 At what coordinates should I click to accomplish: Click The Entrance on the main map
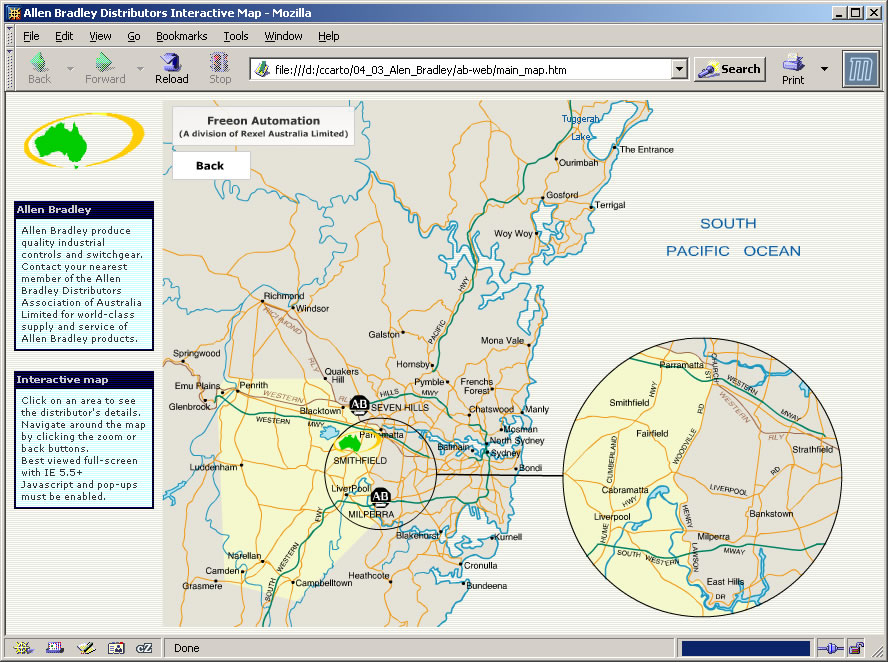[x=647, y=150]
